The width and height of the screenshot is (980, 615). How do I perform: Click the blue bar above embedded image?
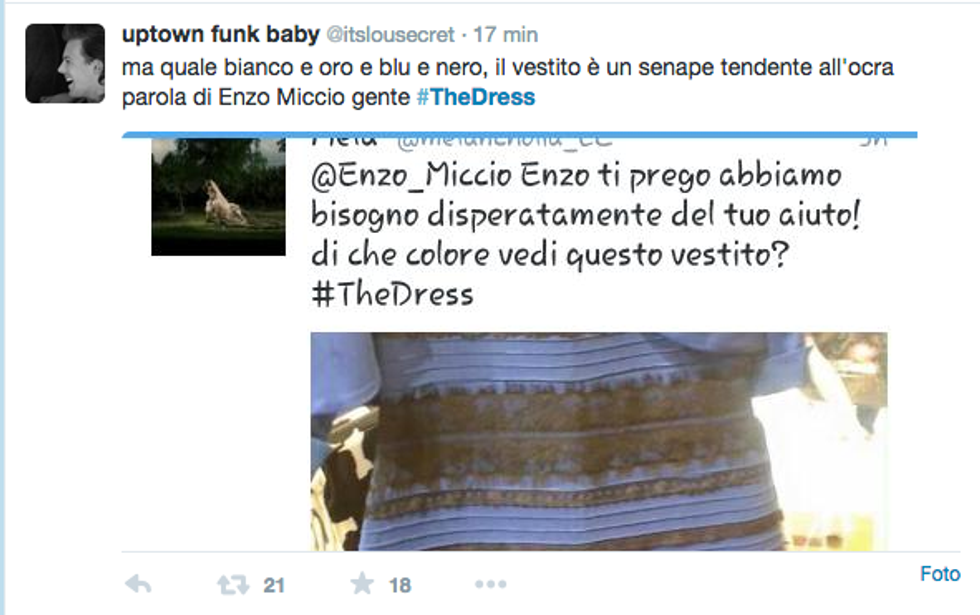pos(519,134)
